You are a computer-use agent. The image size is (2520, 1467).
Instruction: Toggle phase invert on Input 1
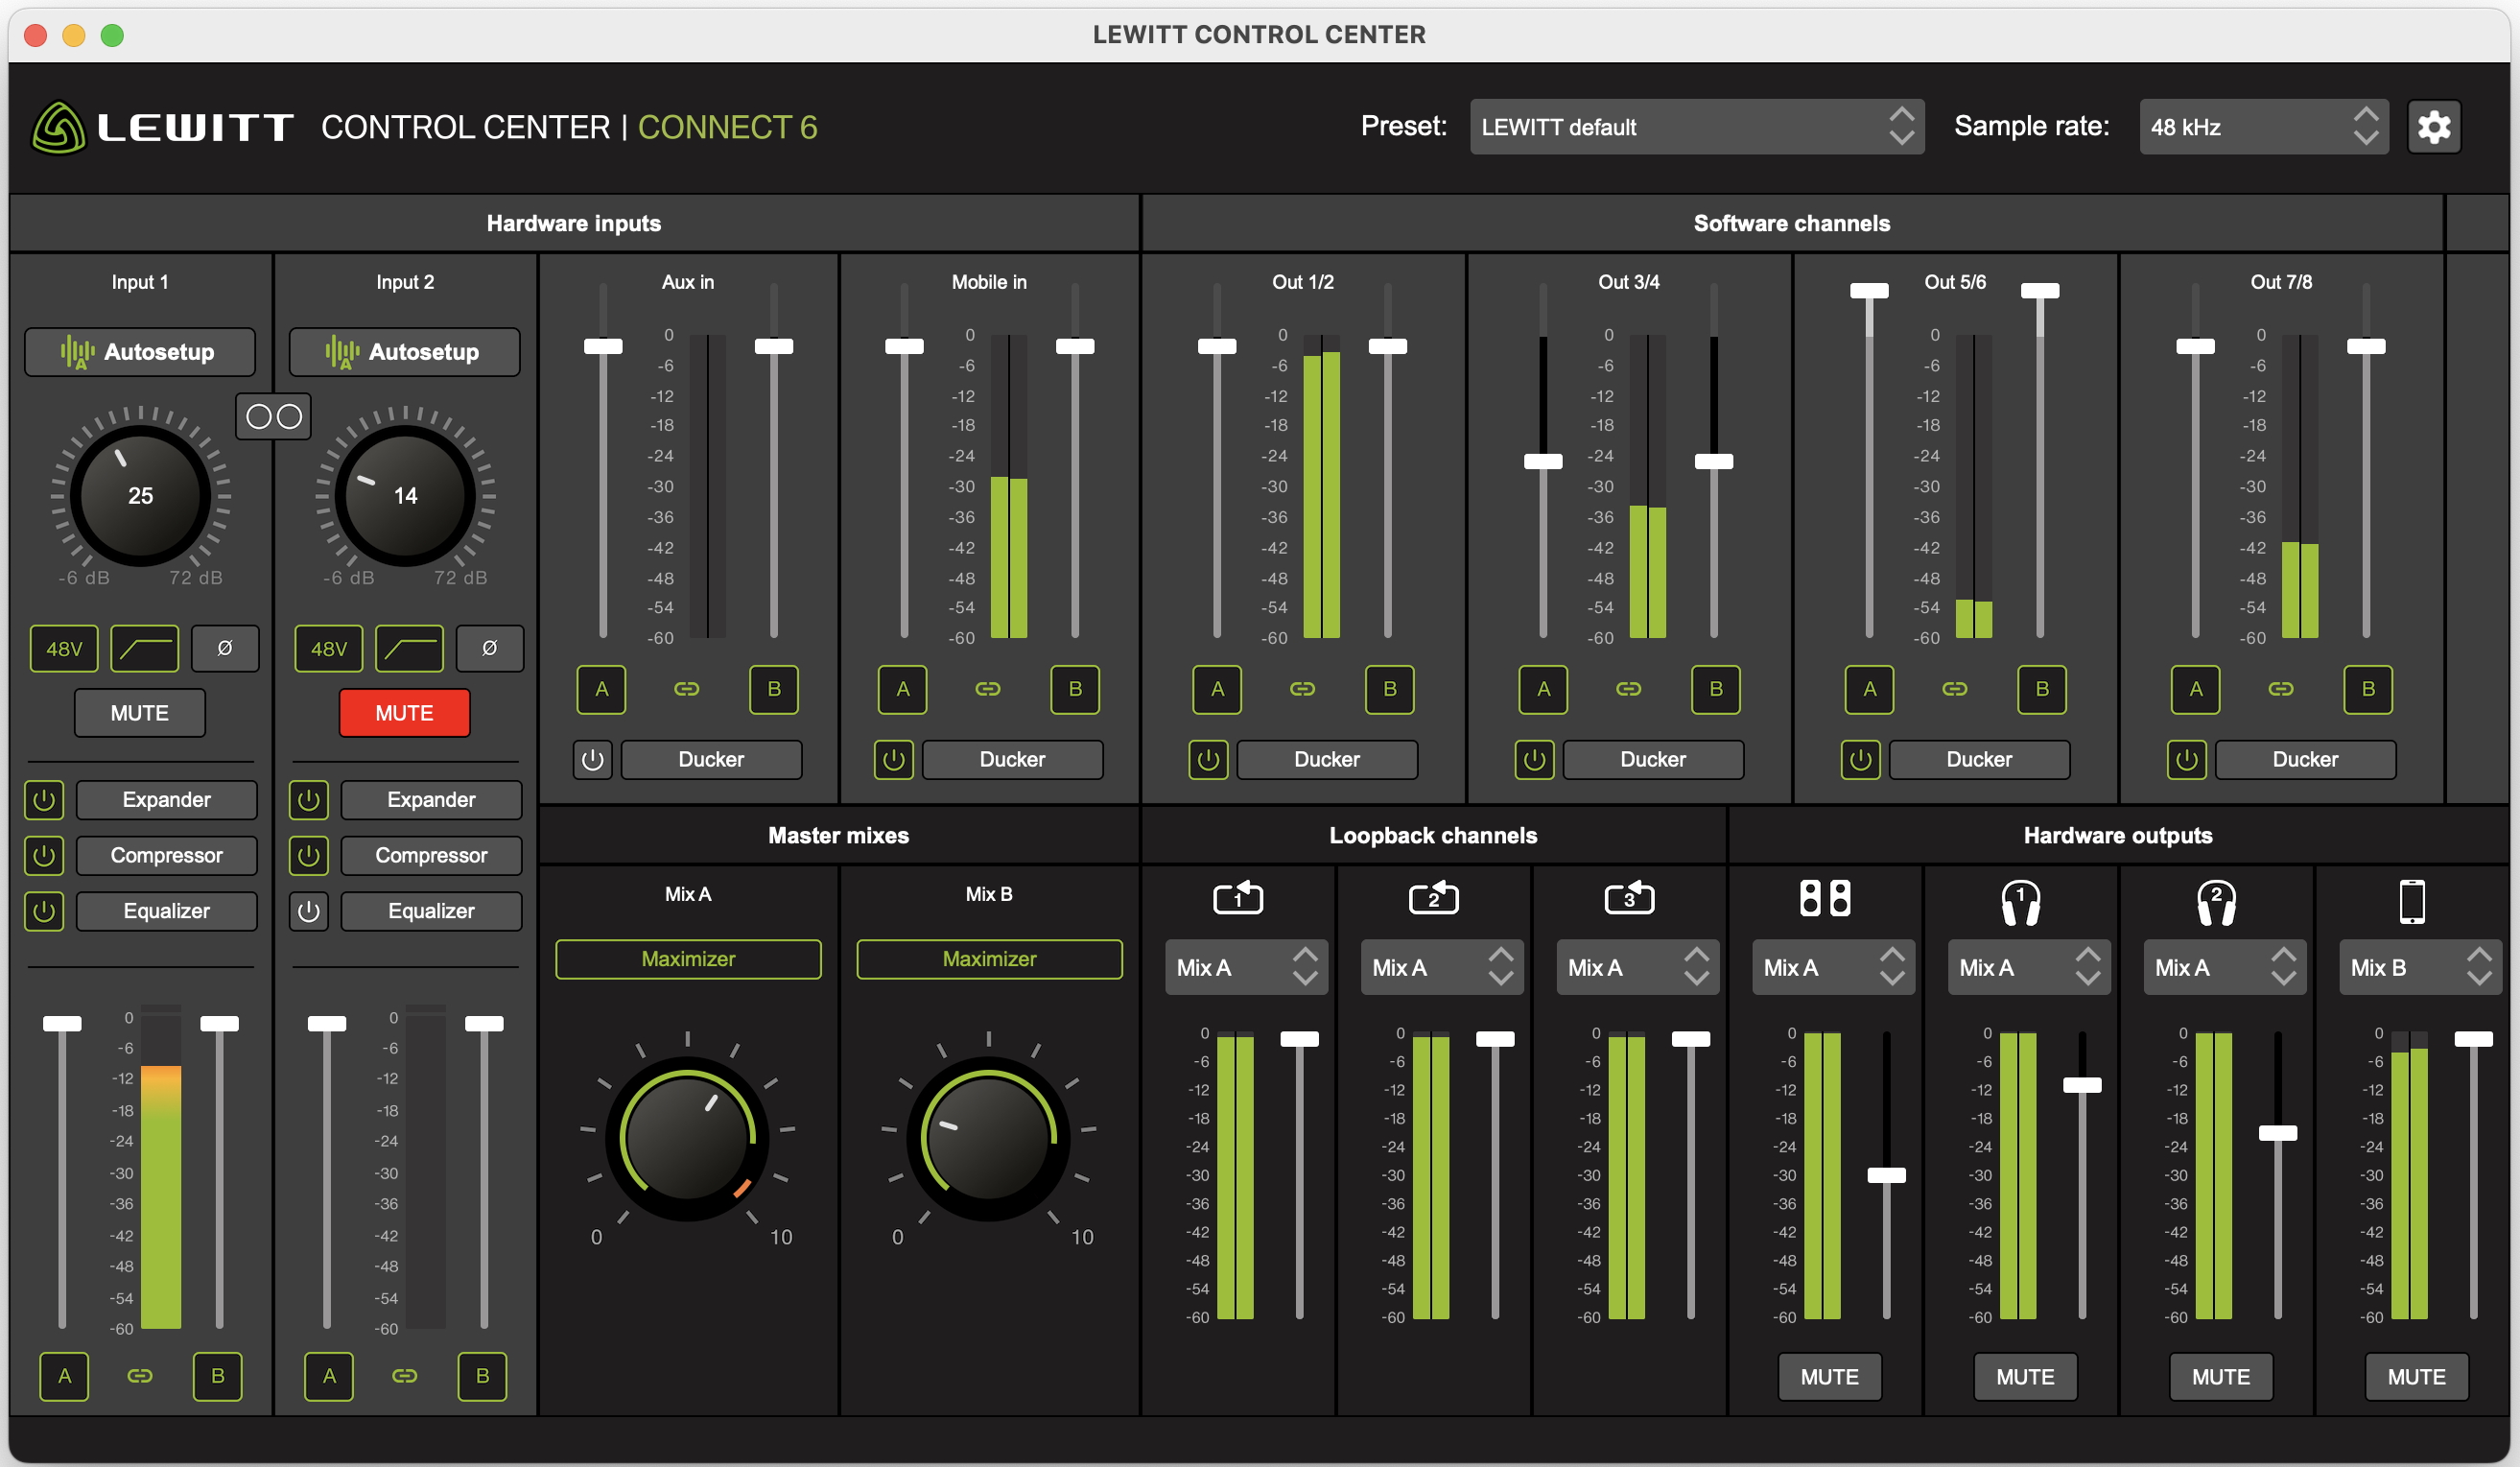pyautogui.click(x=225, y=648)
